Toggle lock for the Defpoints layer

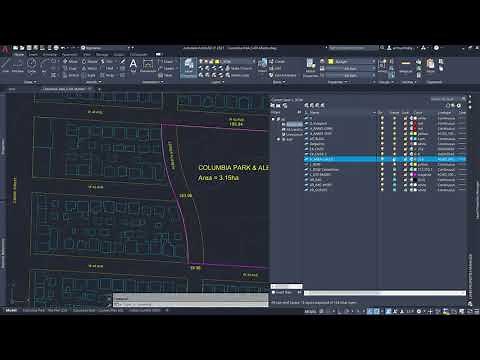(405, 144)
